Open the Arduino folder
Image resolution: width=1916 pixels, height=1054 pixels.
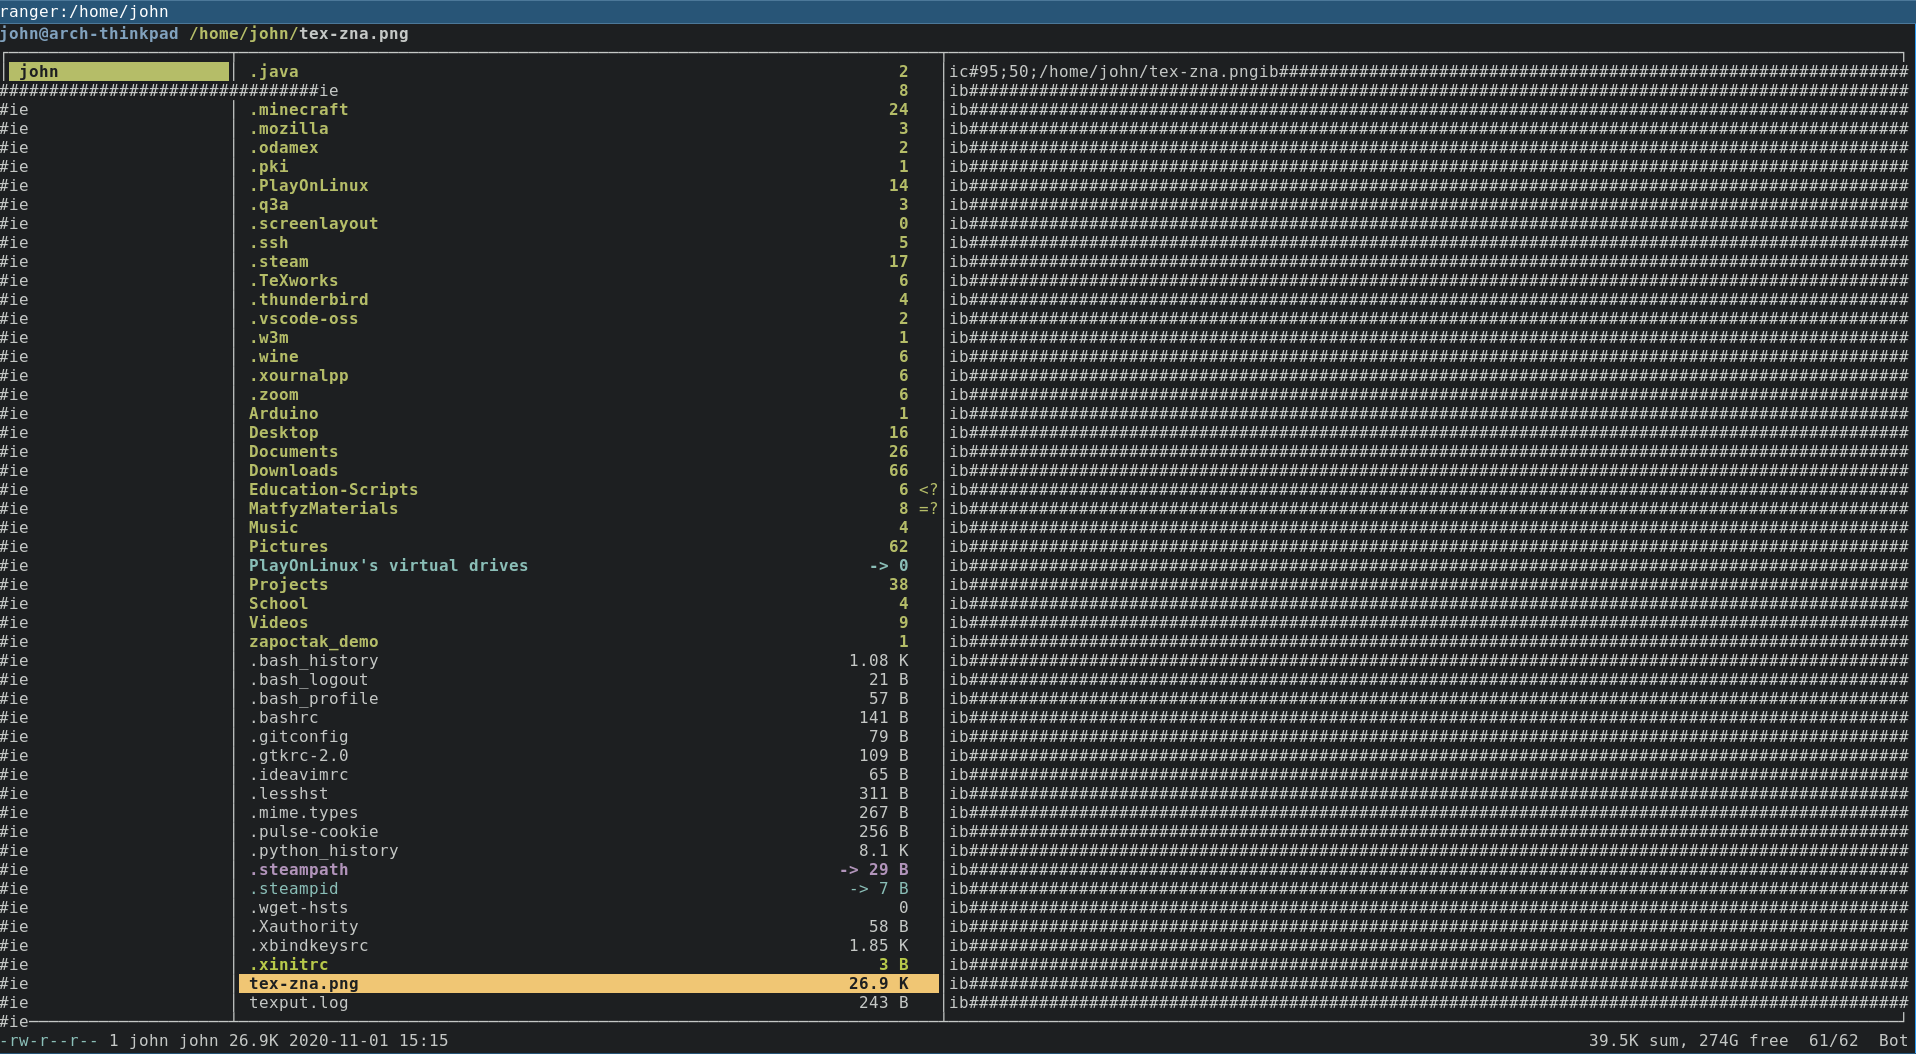pyautogui.click(x=588, y=413)
